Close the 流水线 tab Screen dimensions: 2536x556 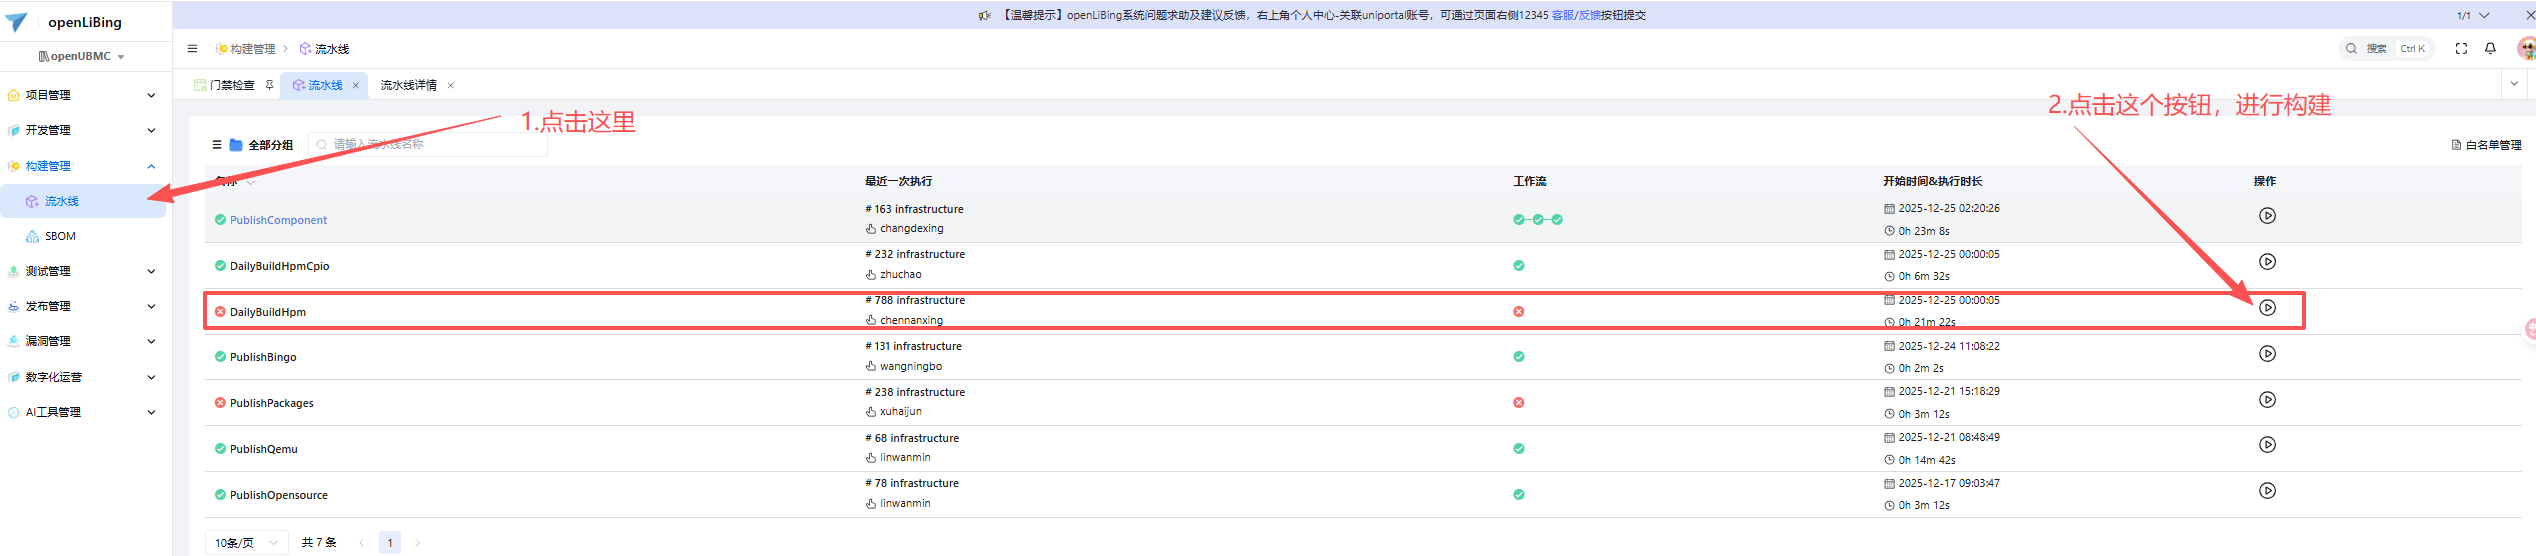pyautogui.click(x=356, y=85)
